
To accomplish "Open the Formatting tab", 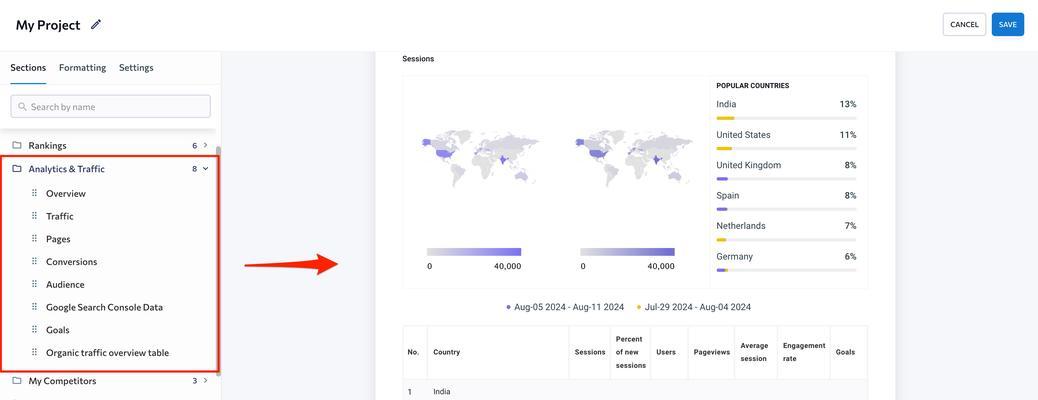I will point(82,68).
